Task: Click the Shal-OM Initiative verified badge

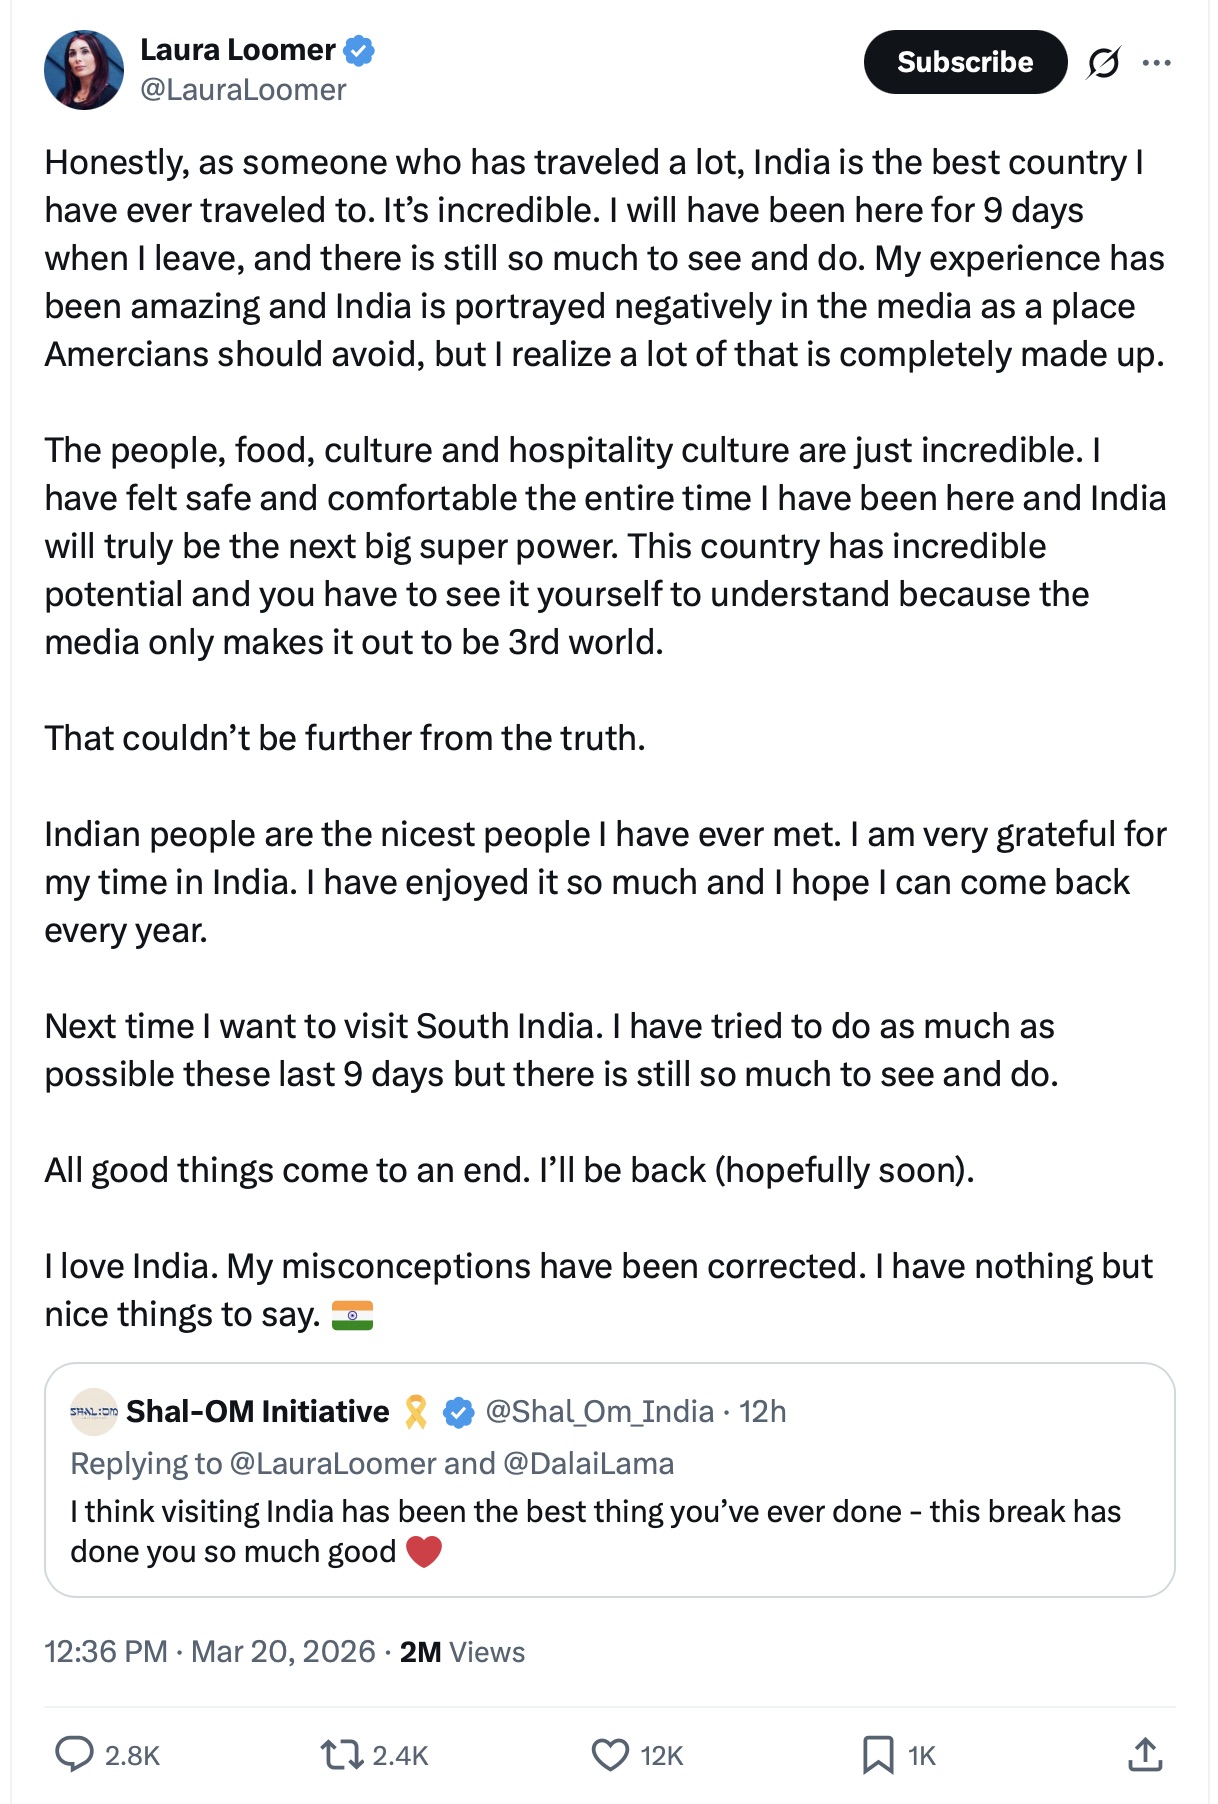Action: point(459,1412)
